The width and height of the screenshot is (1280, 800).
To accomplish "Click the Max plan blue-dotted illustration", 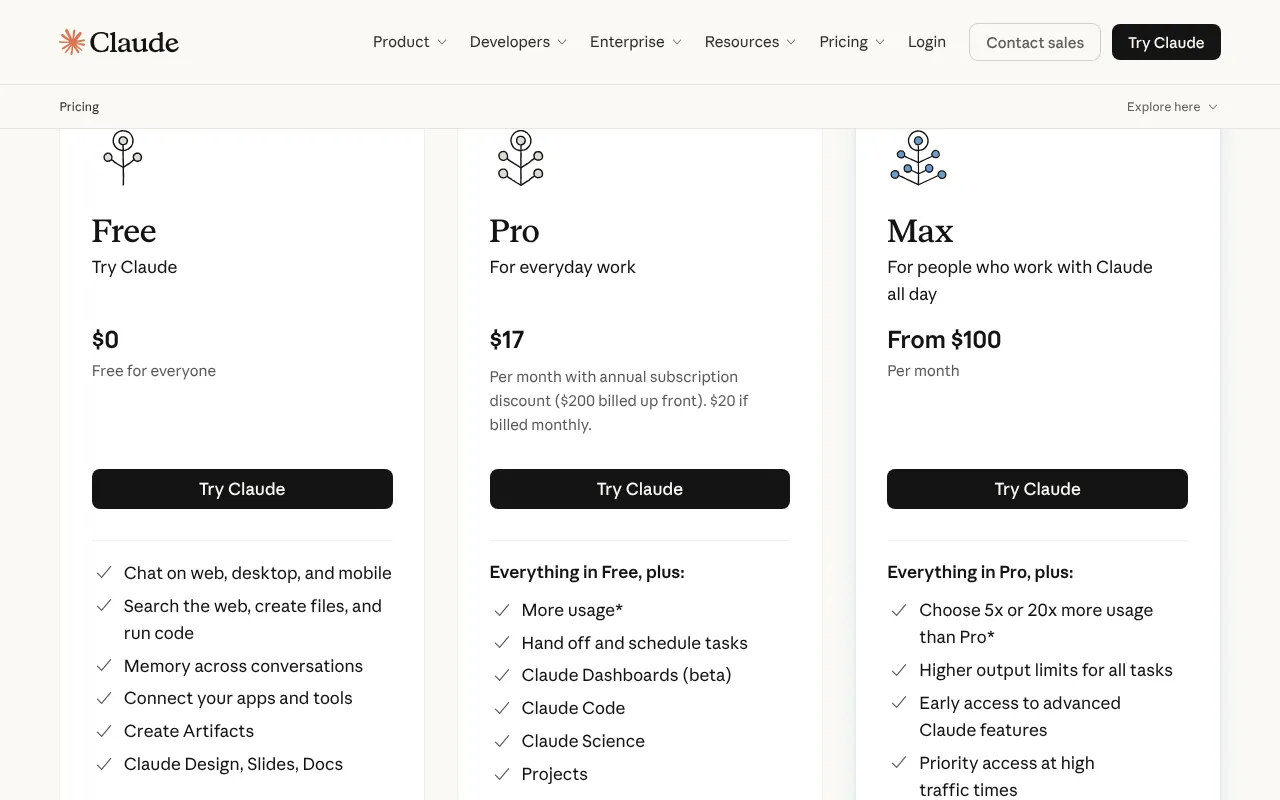I will click(x=918, y=158).
